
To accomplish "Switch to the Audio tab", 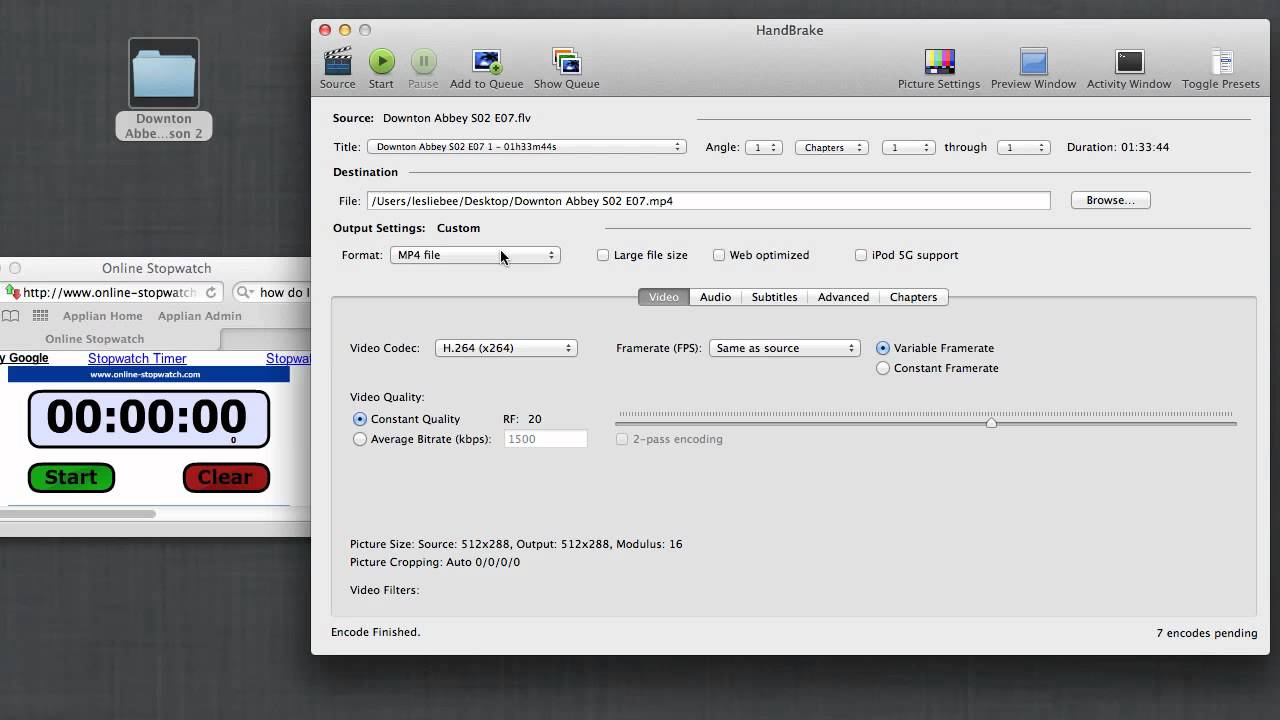I will (x=715, y=297).
